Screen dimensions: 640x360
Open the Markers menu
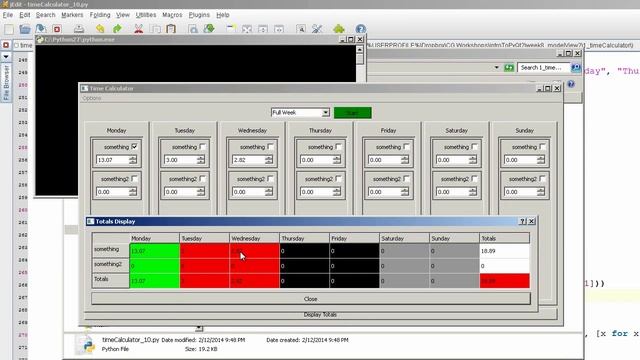coord(72,15)
